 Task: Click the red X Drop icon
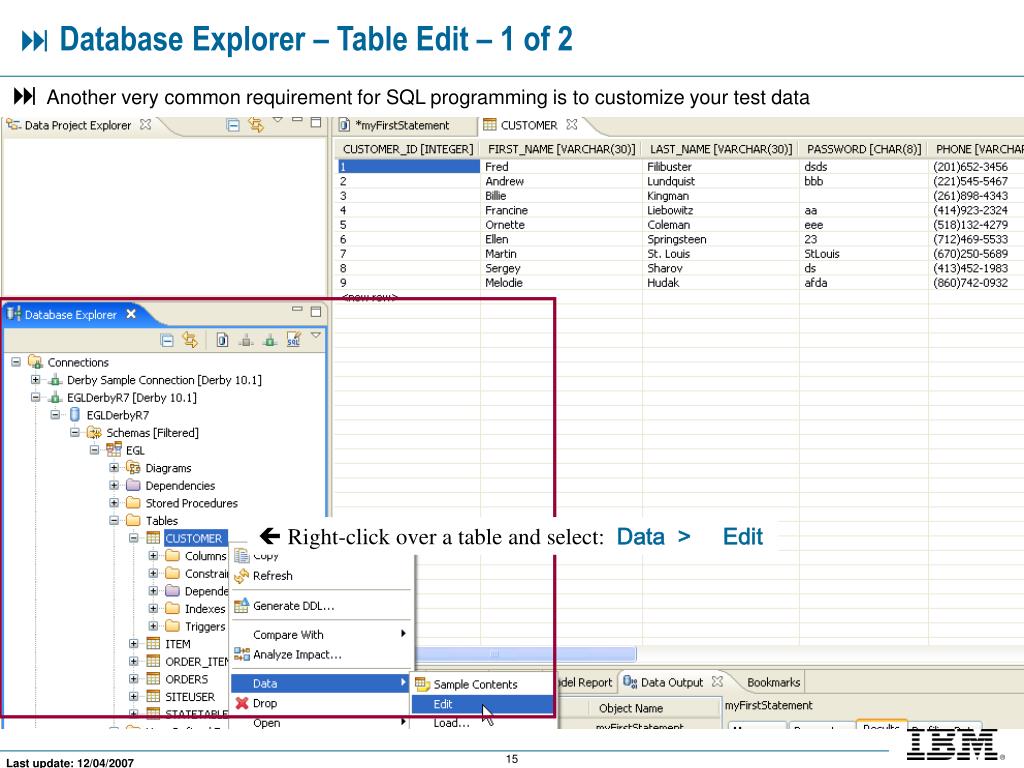(242, 703)
